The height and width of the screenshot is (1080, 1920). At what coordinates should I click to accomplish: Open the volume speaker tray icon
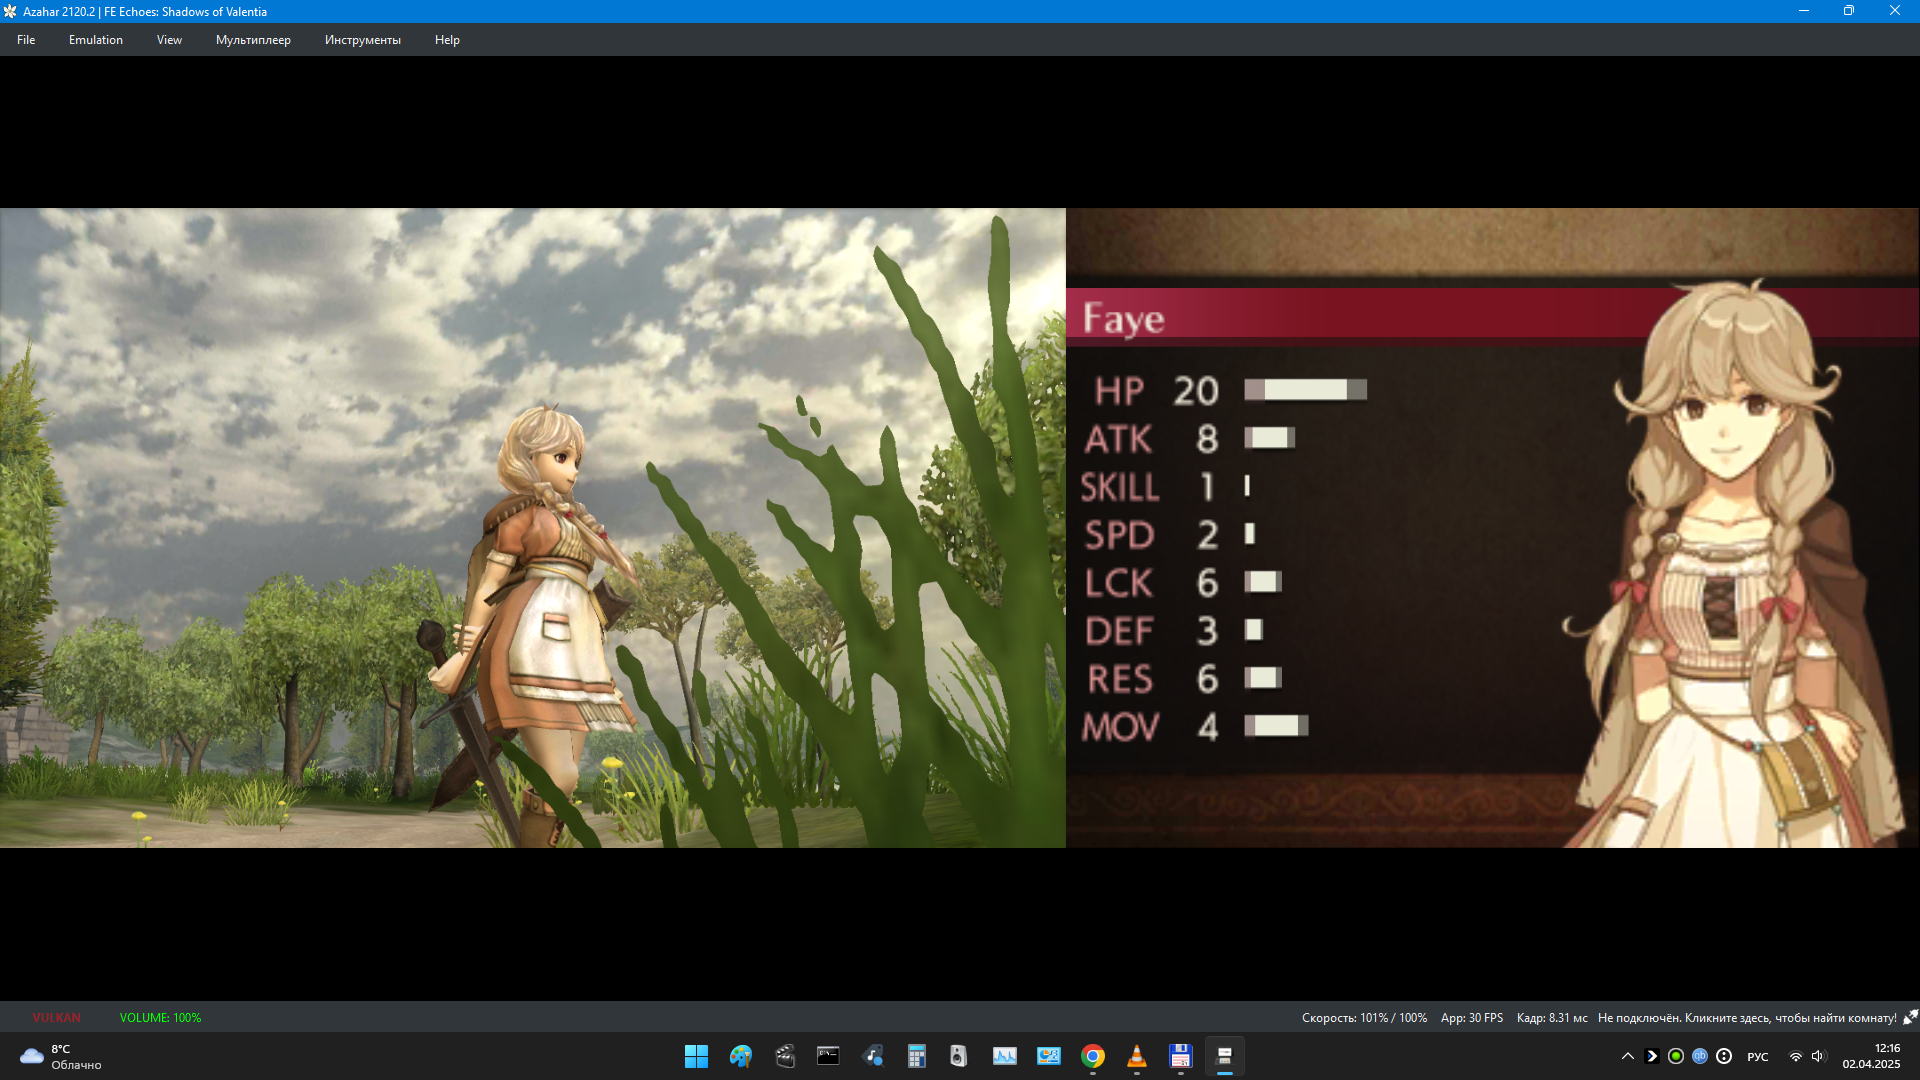coord(1818,1056)
